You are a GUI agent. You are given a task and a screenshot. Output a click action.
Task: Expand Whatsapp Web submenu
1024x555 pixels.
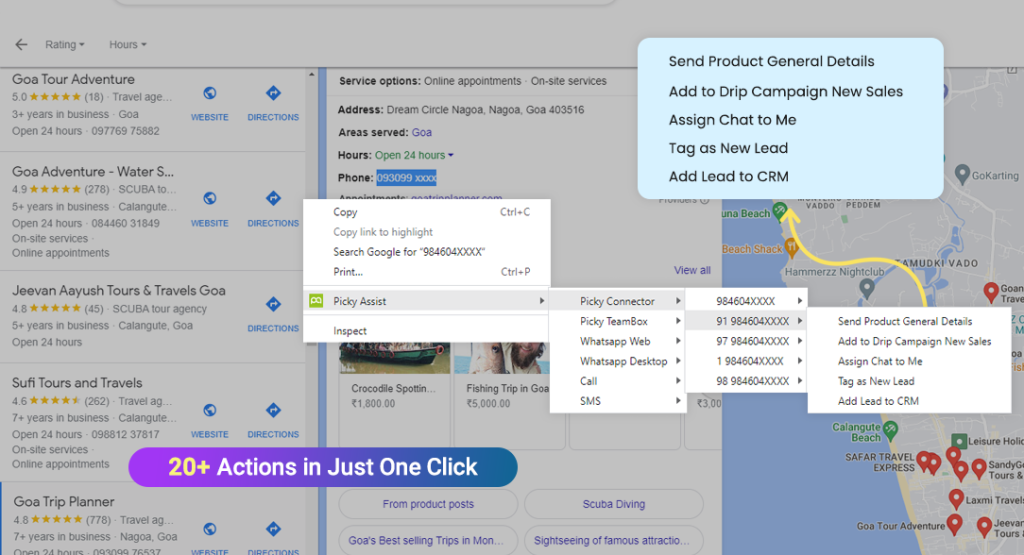[617, 341]
